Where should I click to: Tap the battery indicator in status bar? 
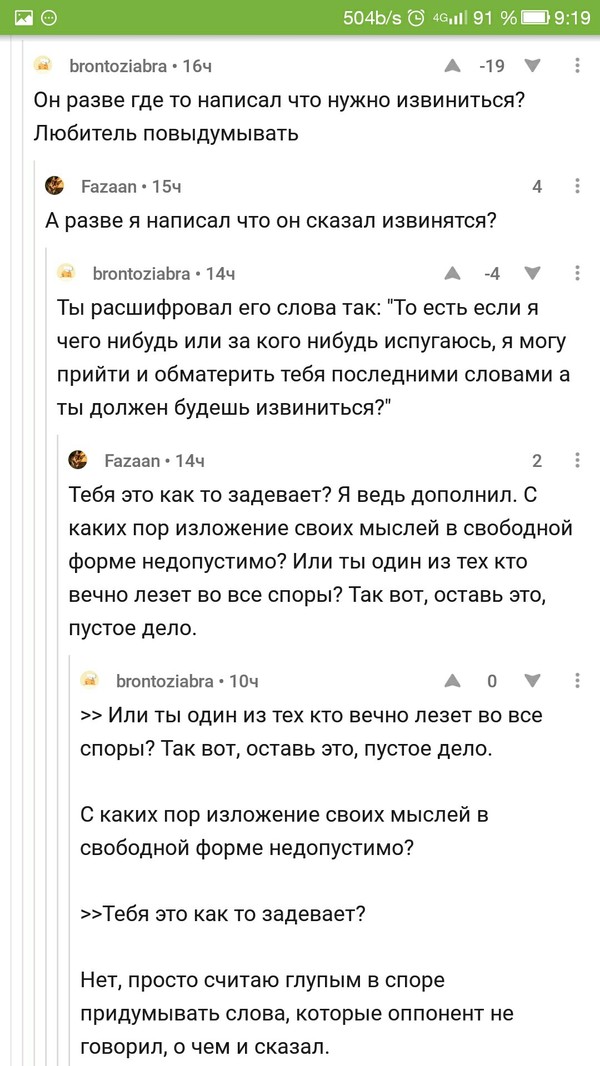(536, 17)
